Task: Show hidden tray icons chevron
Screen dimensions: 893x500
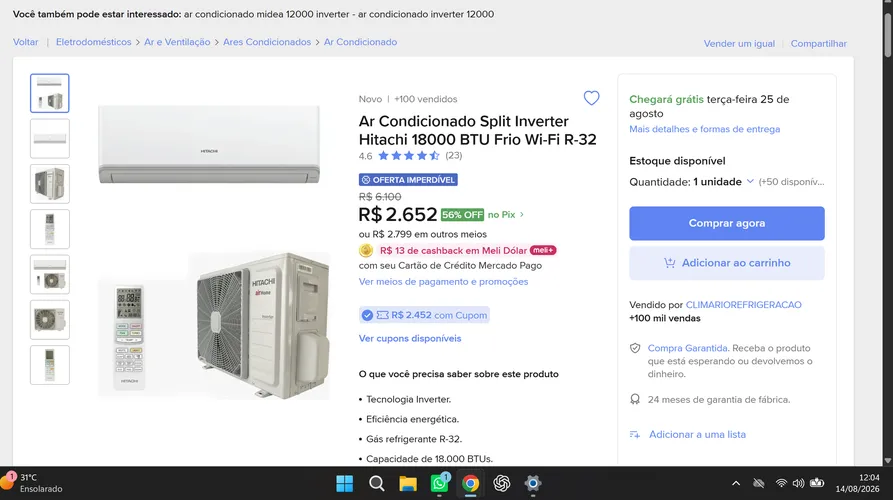Action: click(x=736, y=483)
